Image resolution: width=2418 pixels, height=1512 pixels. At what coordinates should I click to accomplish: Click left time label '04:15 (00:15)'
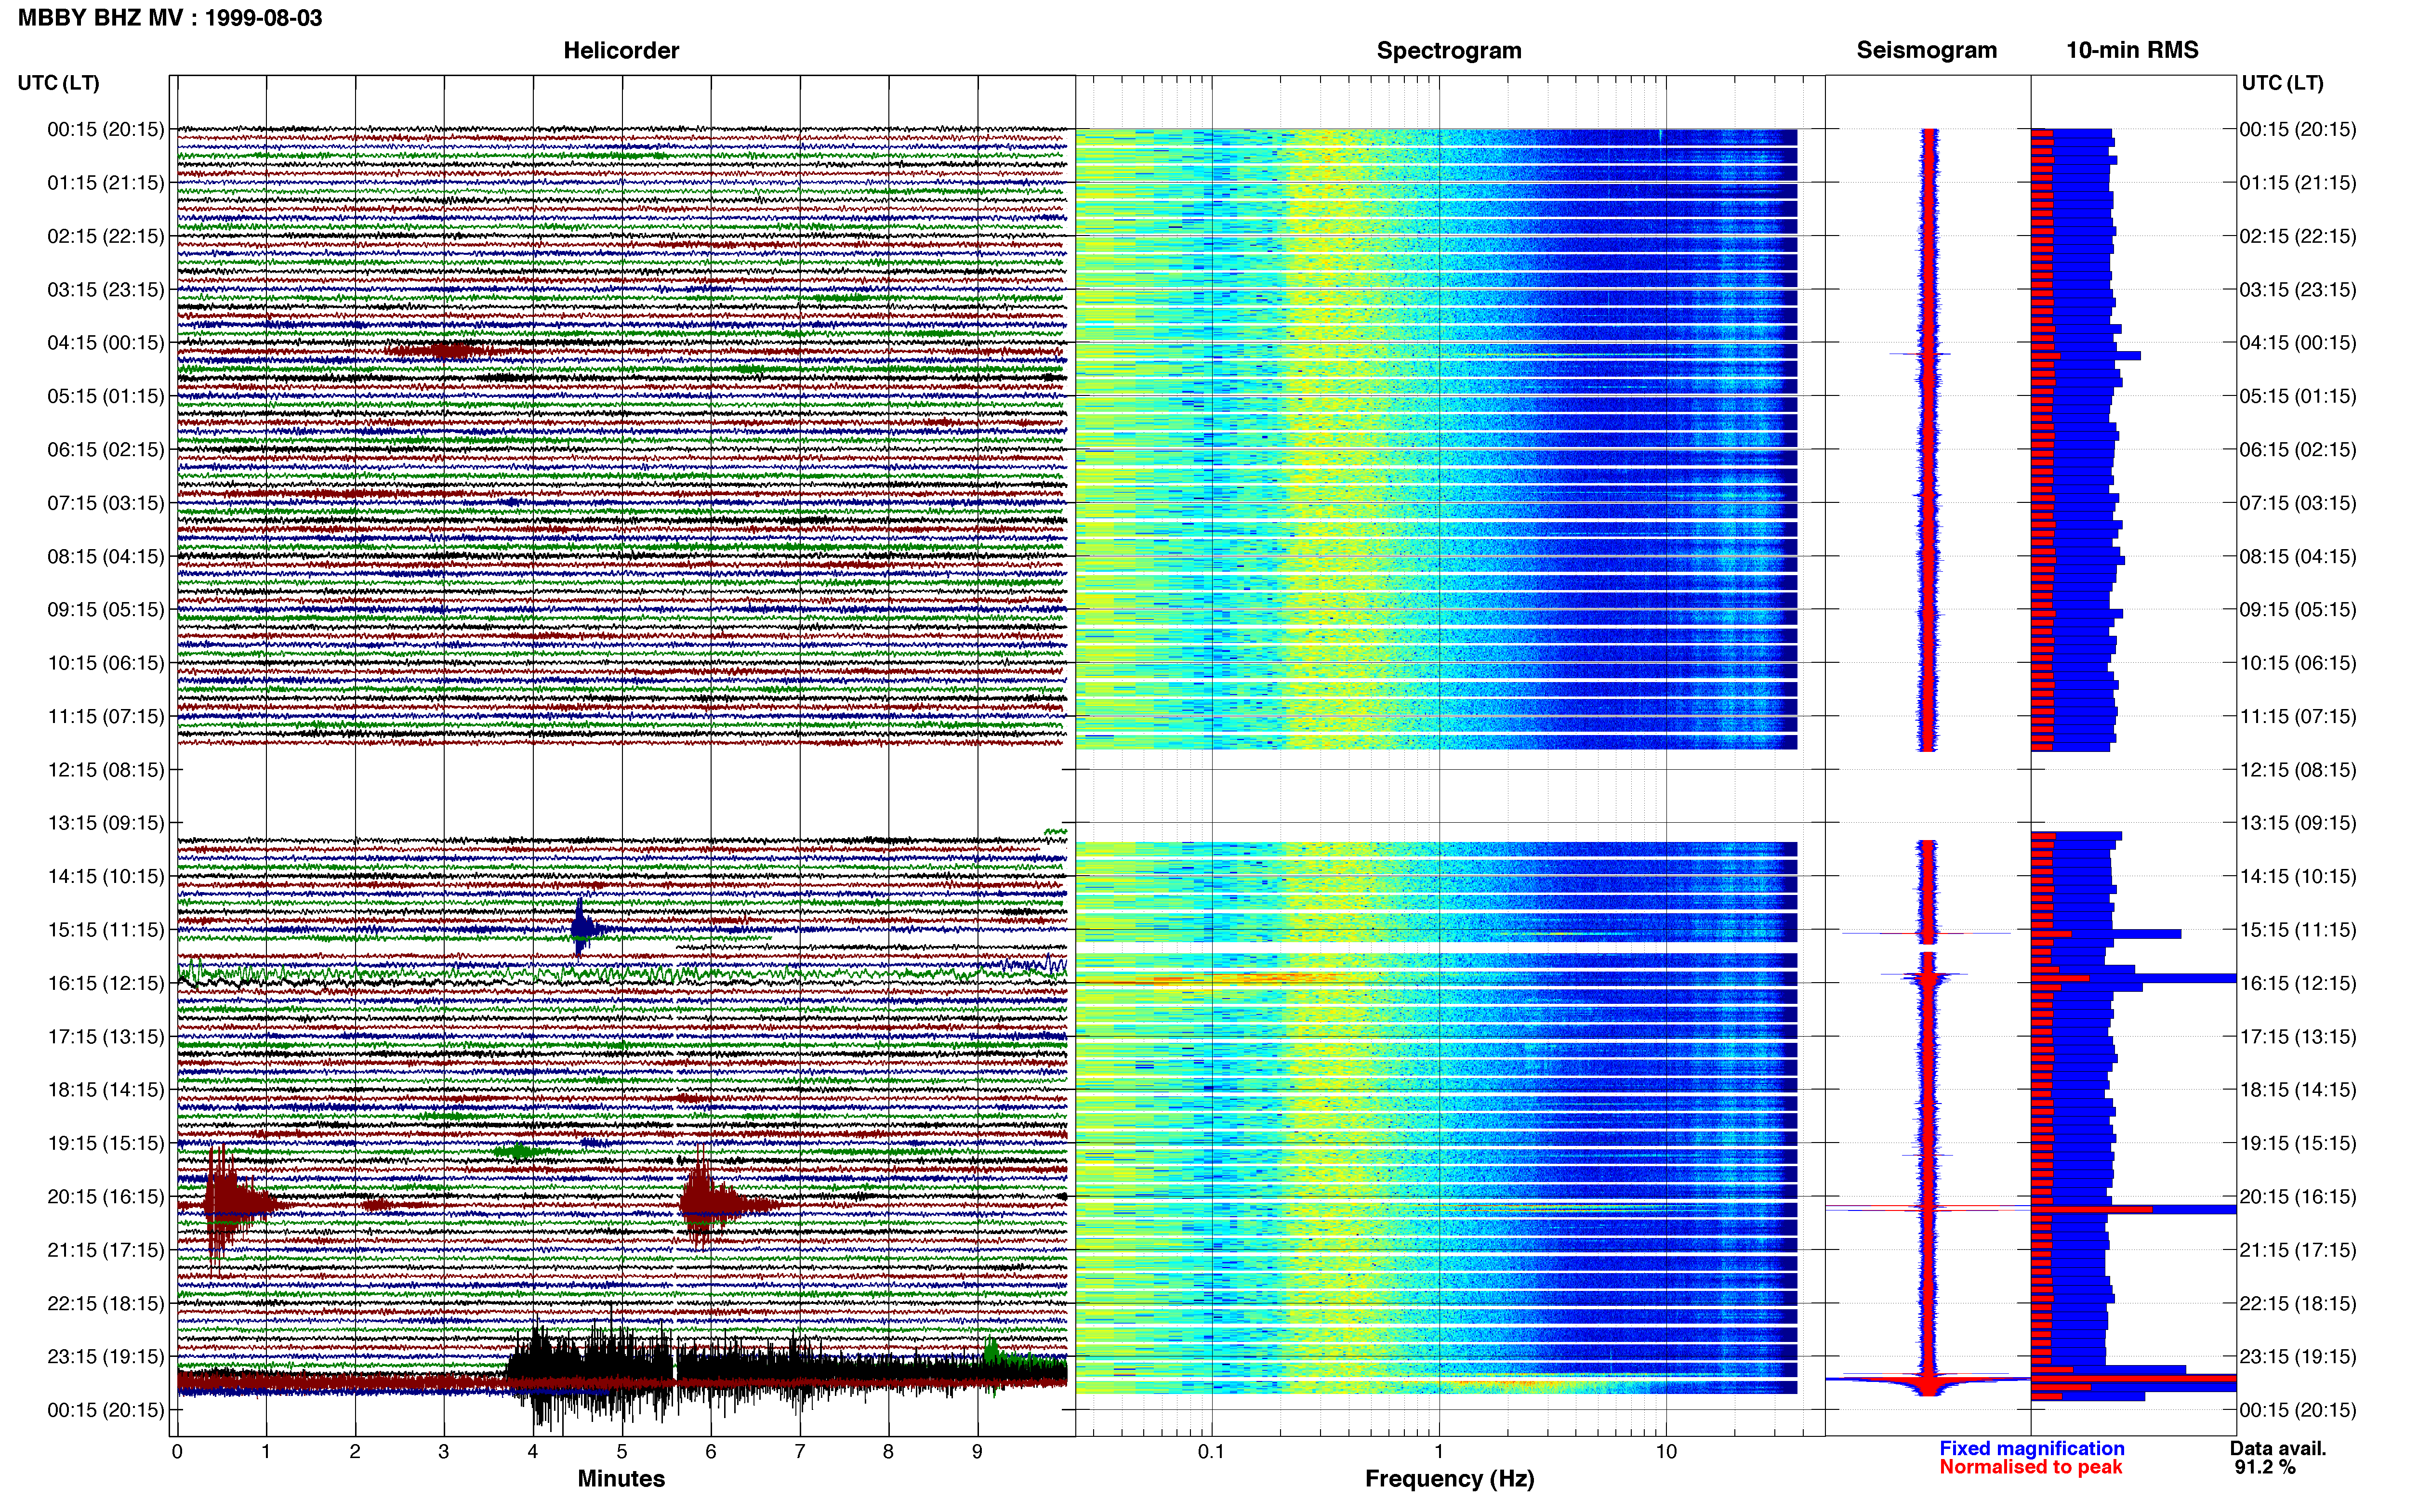pos(106,343)
